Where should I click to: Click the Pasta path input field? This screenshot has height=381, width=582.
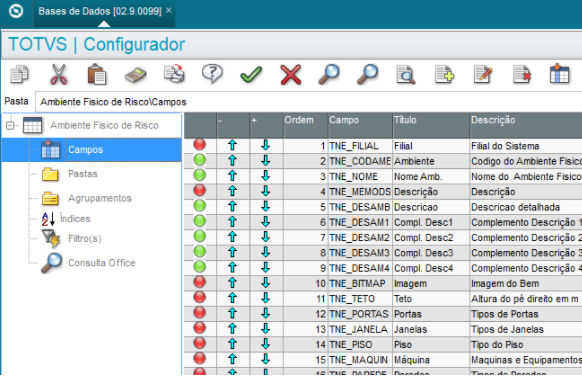308,102
